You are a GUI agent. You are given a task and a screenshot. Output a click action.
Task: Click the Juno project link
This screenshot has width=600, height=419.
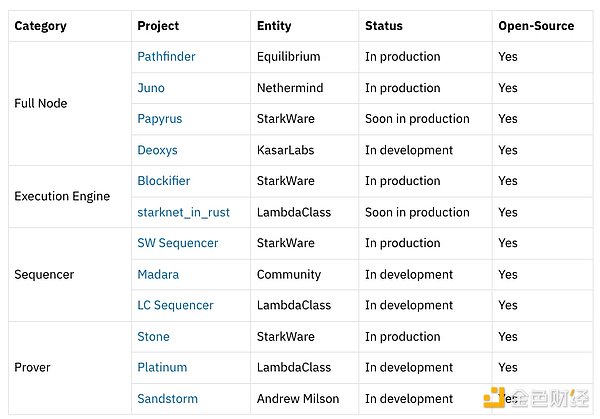point(151,88)
